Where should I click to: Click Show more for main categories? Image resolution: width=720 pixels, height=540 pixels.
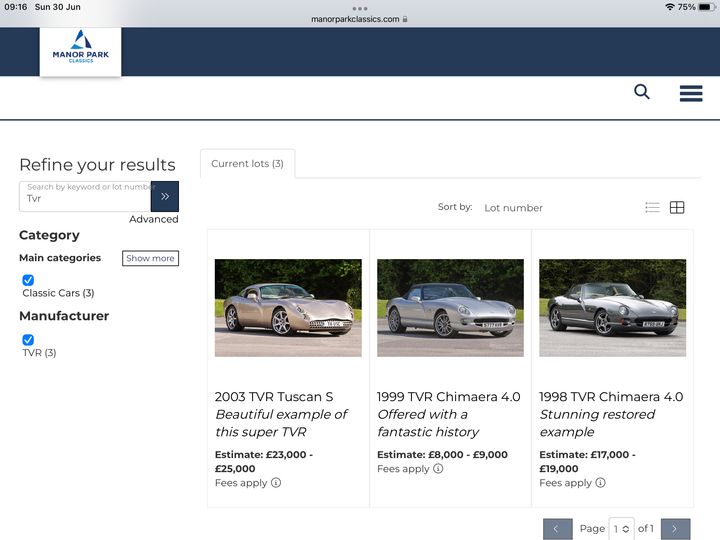(150, 258)
